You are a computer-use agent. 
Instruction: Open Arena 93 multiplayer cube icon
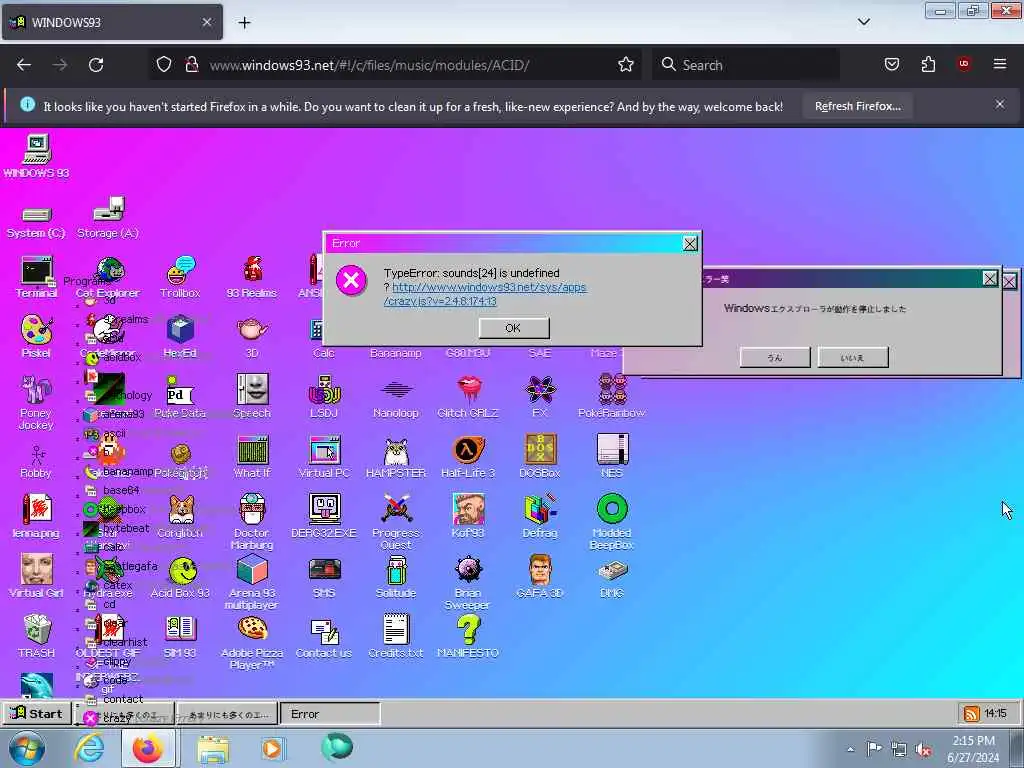pos(252,569)
